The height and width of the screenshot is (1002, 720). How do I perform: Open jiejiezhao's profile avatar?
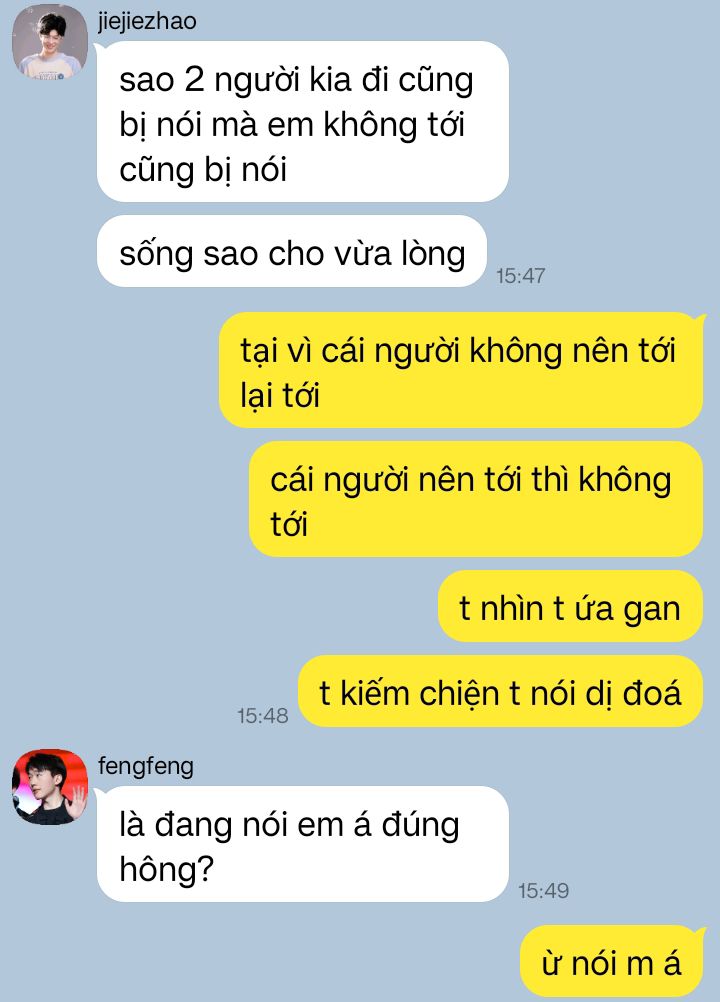click(50, 42)
